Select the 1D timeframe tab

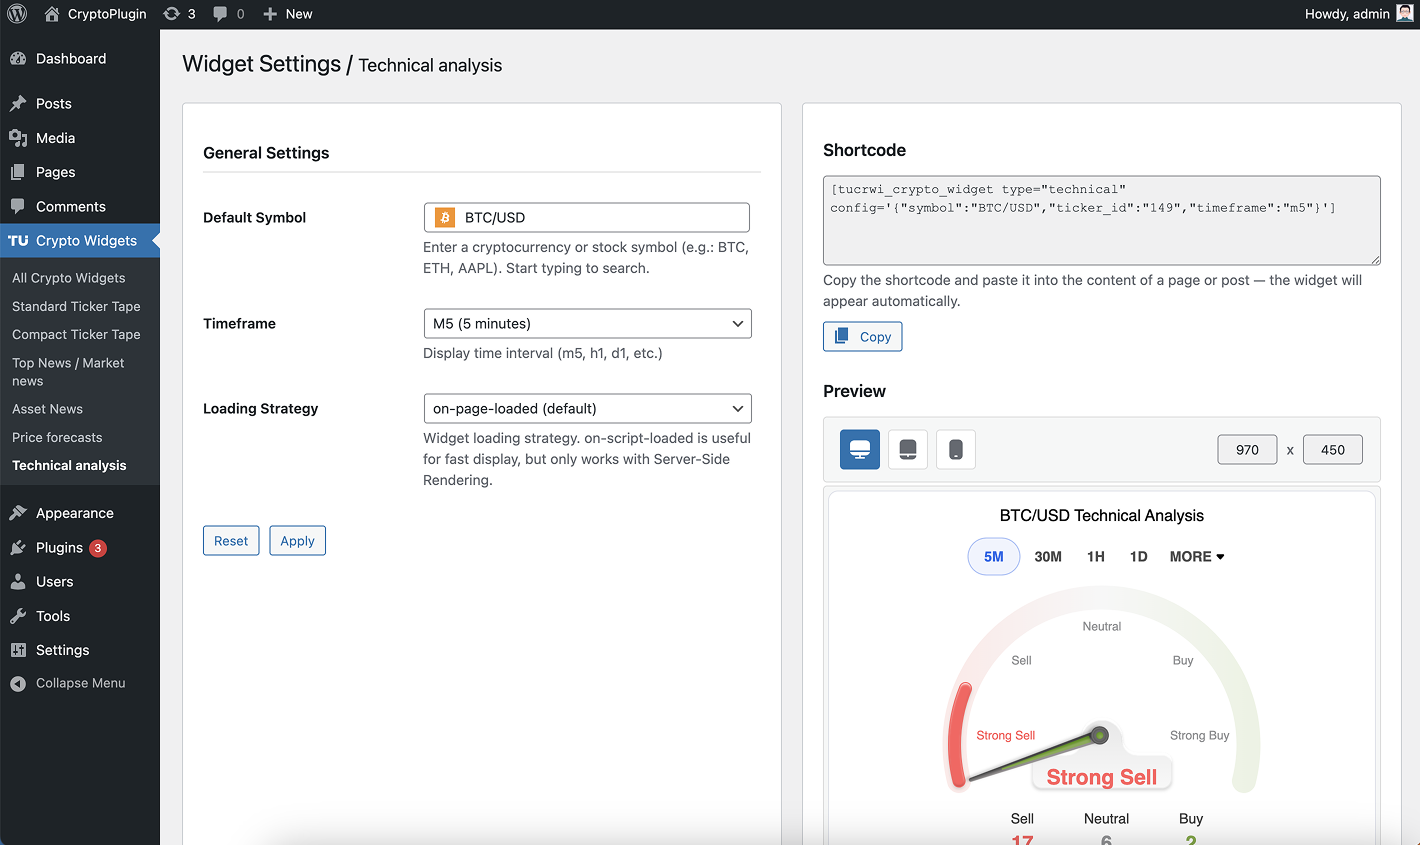tap(1138, 557)
